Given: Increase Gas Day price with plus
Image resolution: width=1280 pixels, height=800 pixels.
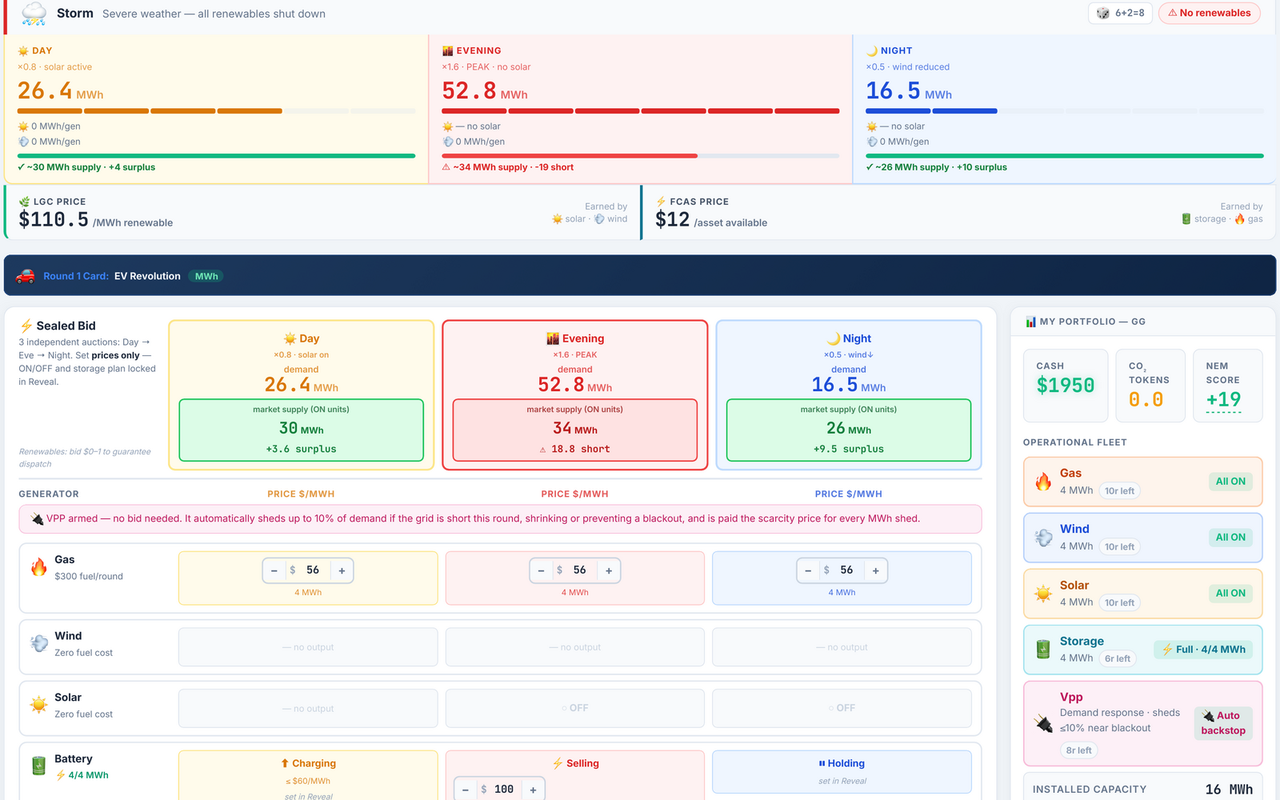Looking at the screenshot, I should coord(342,570).
